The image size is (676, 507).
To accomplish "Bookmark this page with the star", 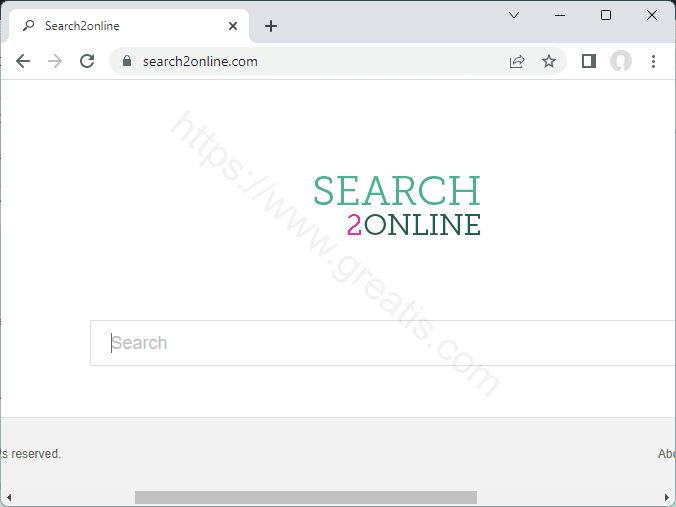I will [x=549, y=61].
